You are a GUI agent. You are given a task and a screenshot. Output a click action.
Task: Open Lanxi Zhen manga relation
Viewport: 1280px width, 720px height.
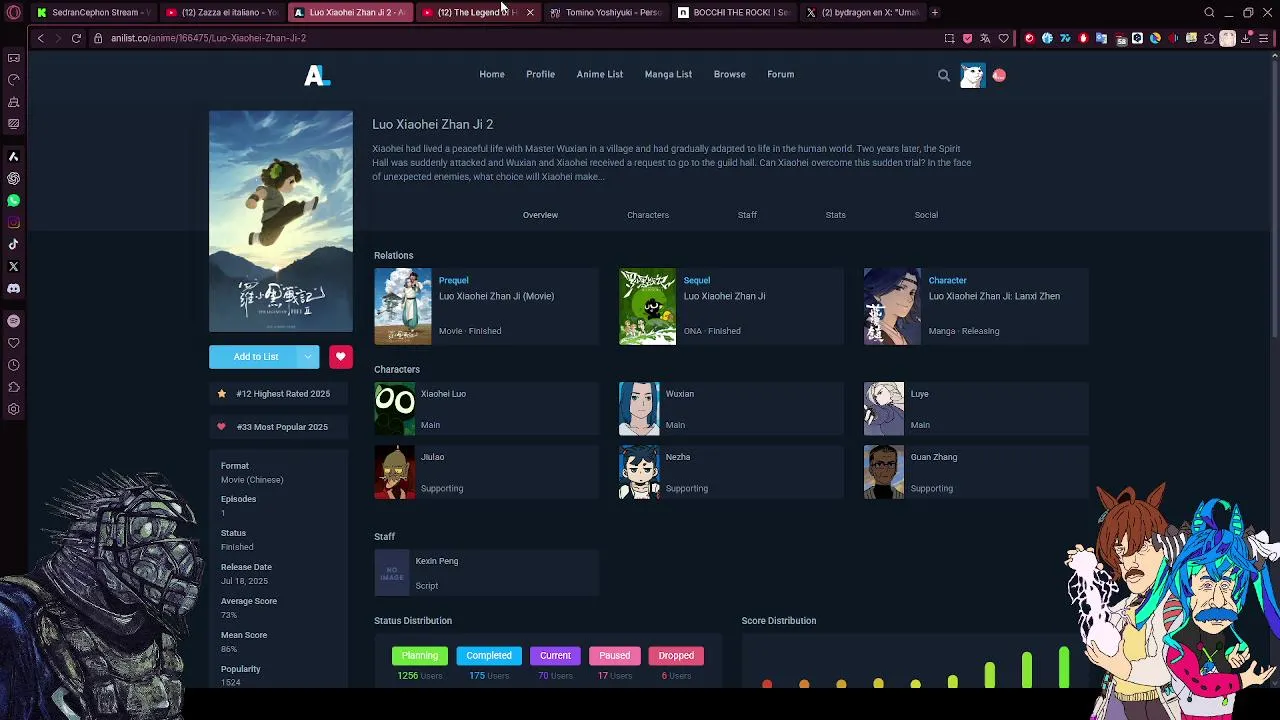(976, 306)
